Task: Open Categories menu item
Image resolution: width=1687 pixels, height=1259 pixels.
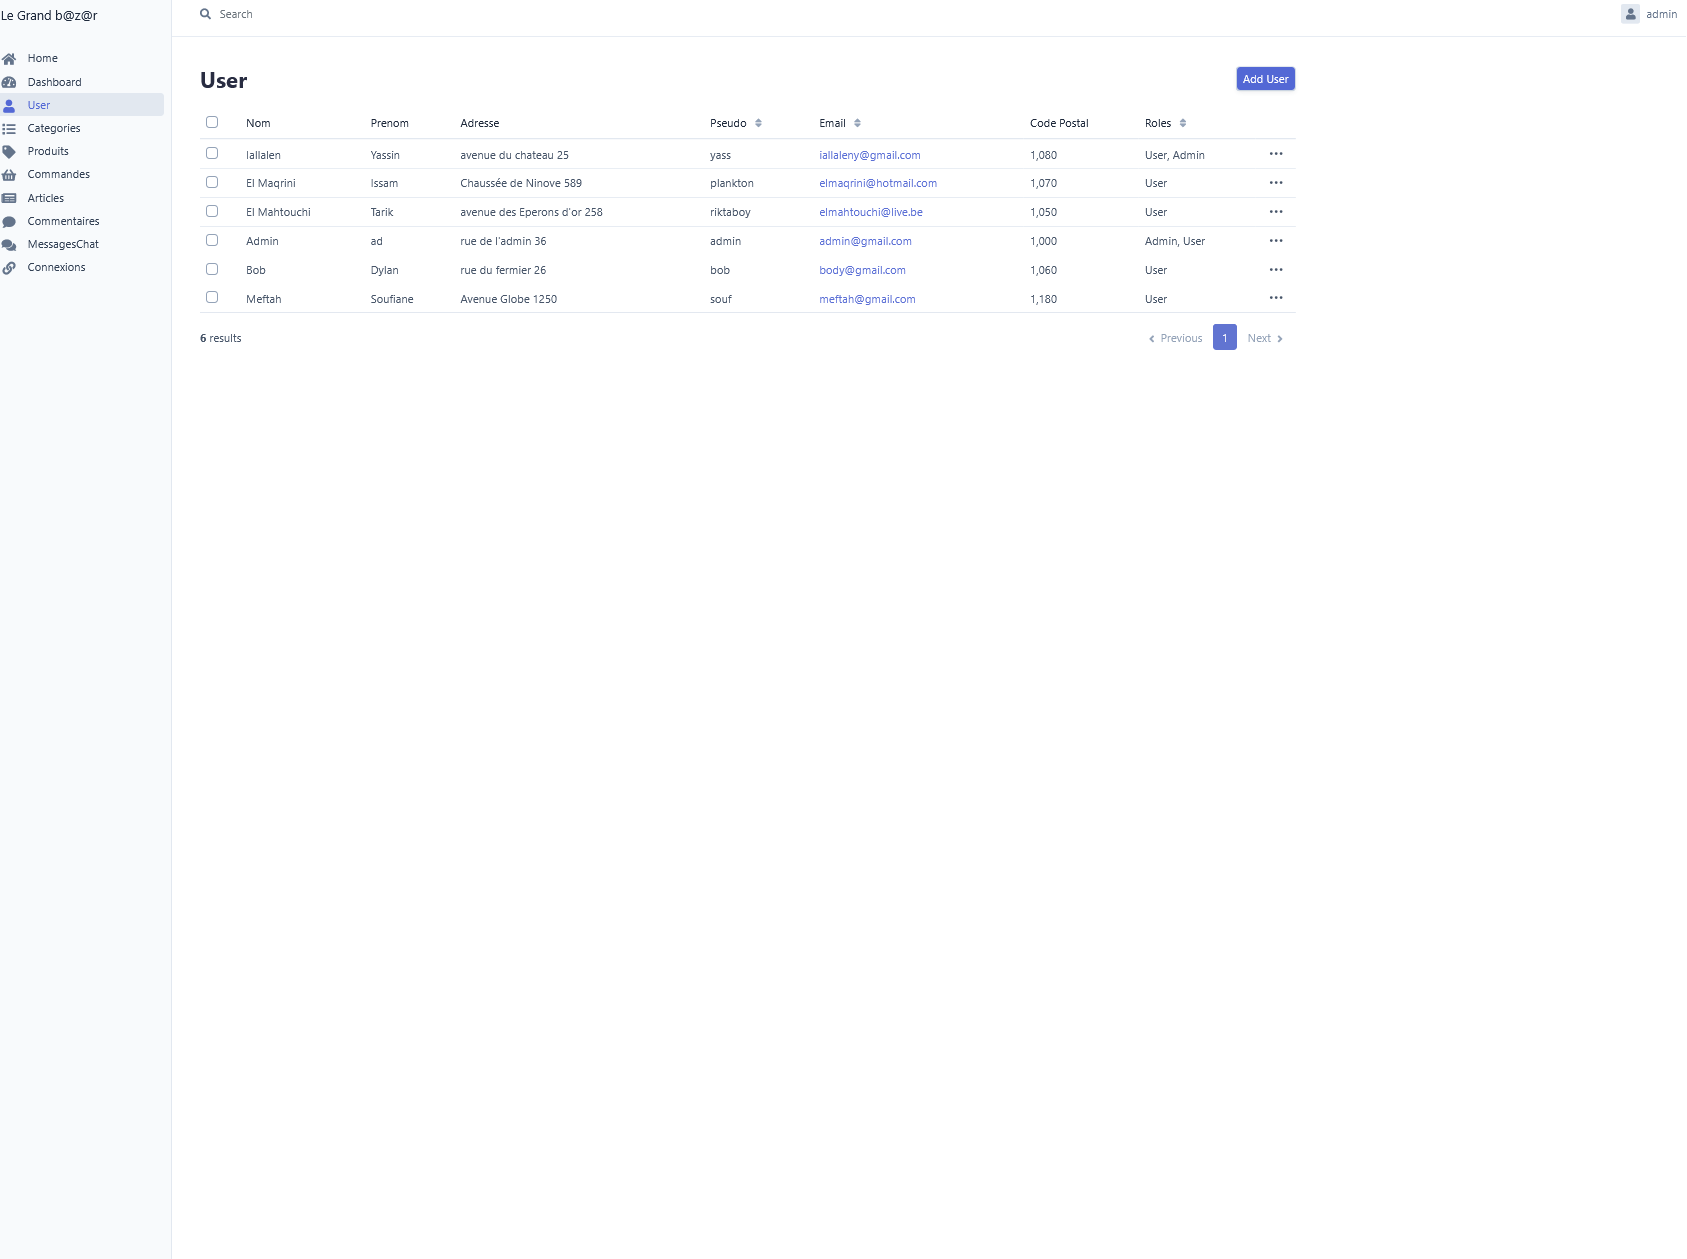Action: click(54, 128)
